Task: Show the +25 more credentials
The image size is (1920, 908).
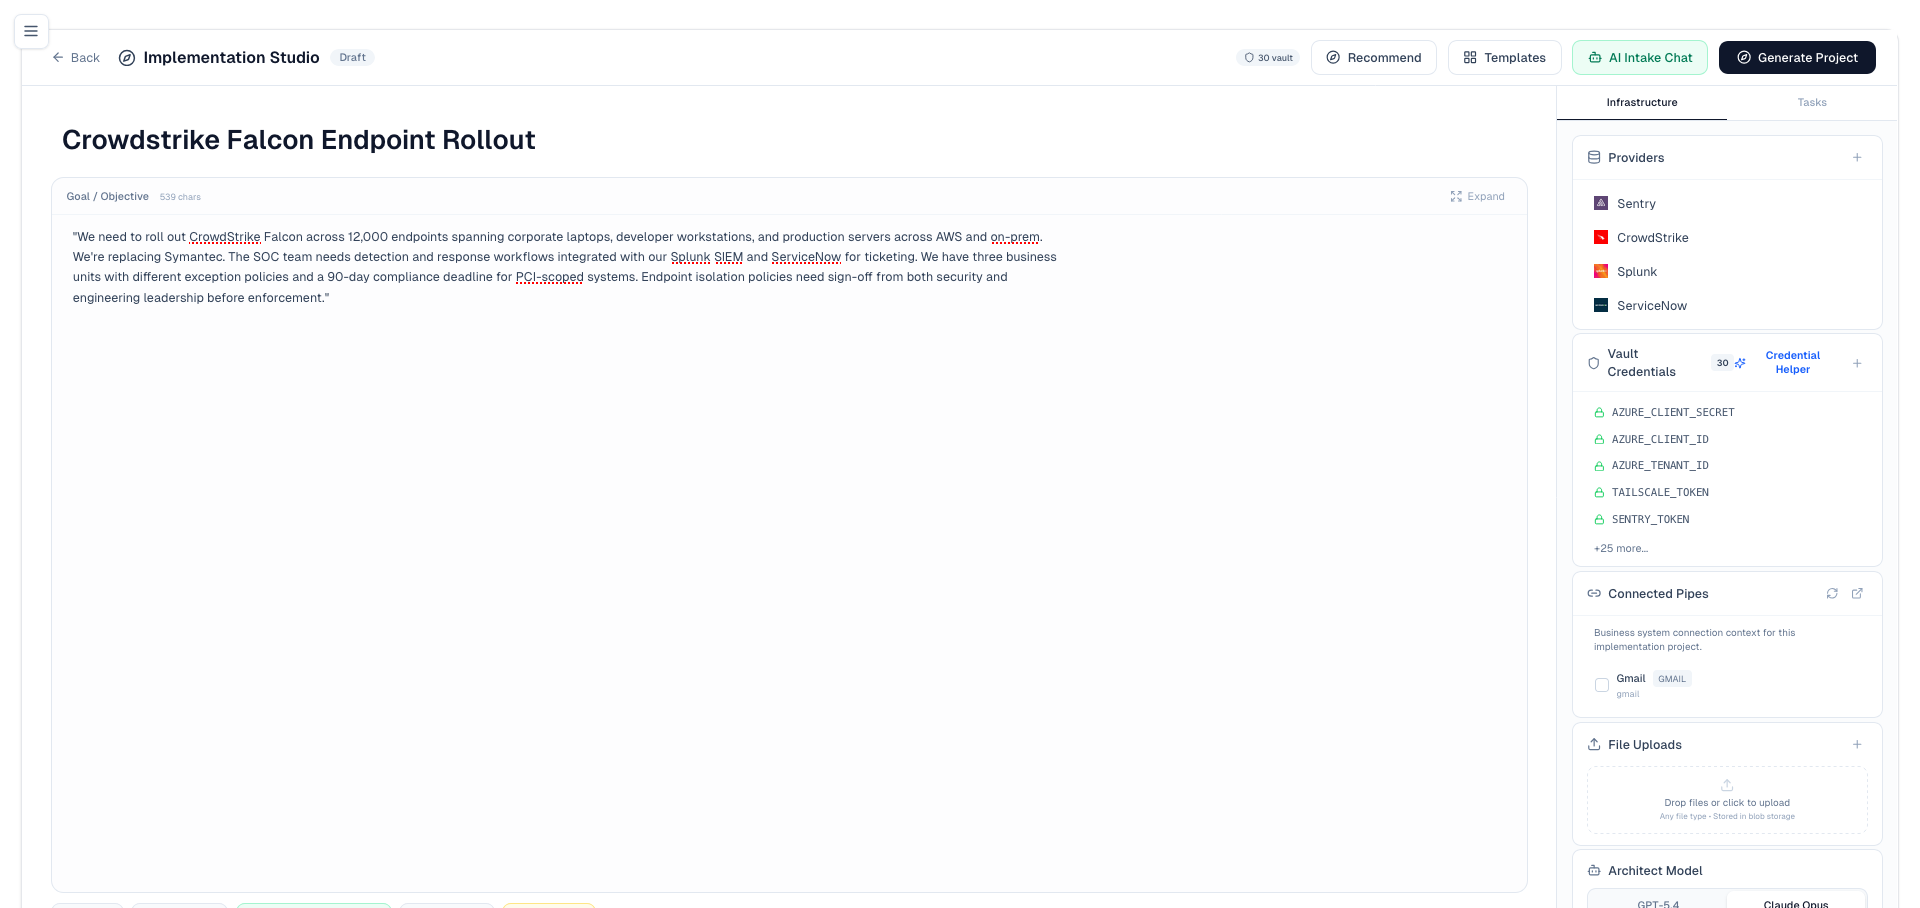Action: (1621, 548)
